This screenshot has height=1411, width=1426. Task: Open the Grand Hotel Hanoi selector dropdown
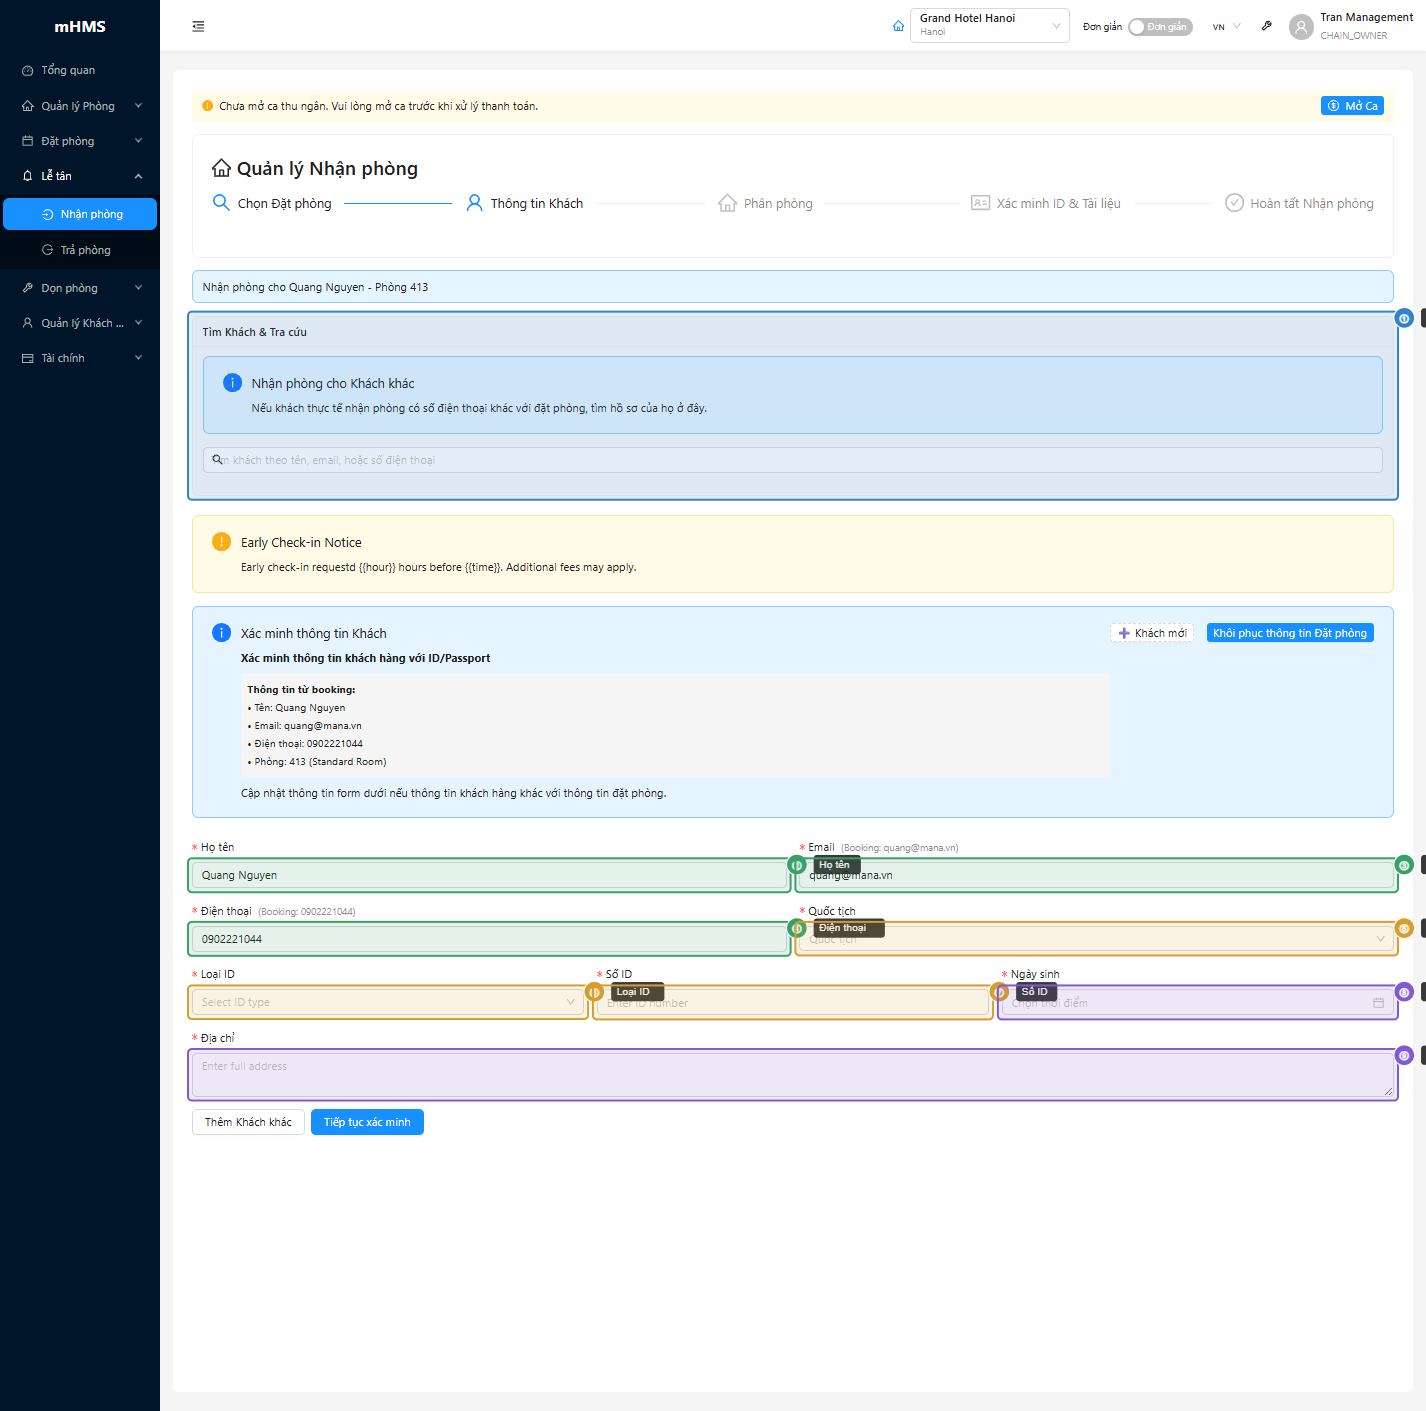(x=988, y=26)
